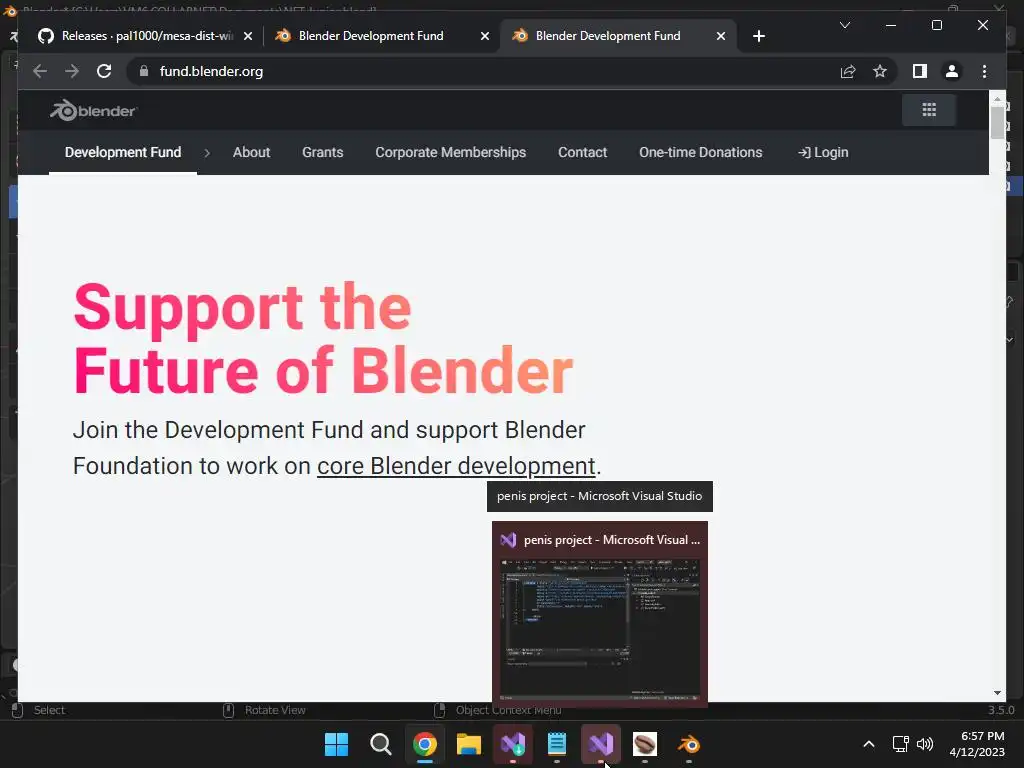Open the volume control in system tray
The image size is (1024, 768).
pos(925,744)
